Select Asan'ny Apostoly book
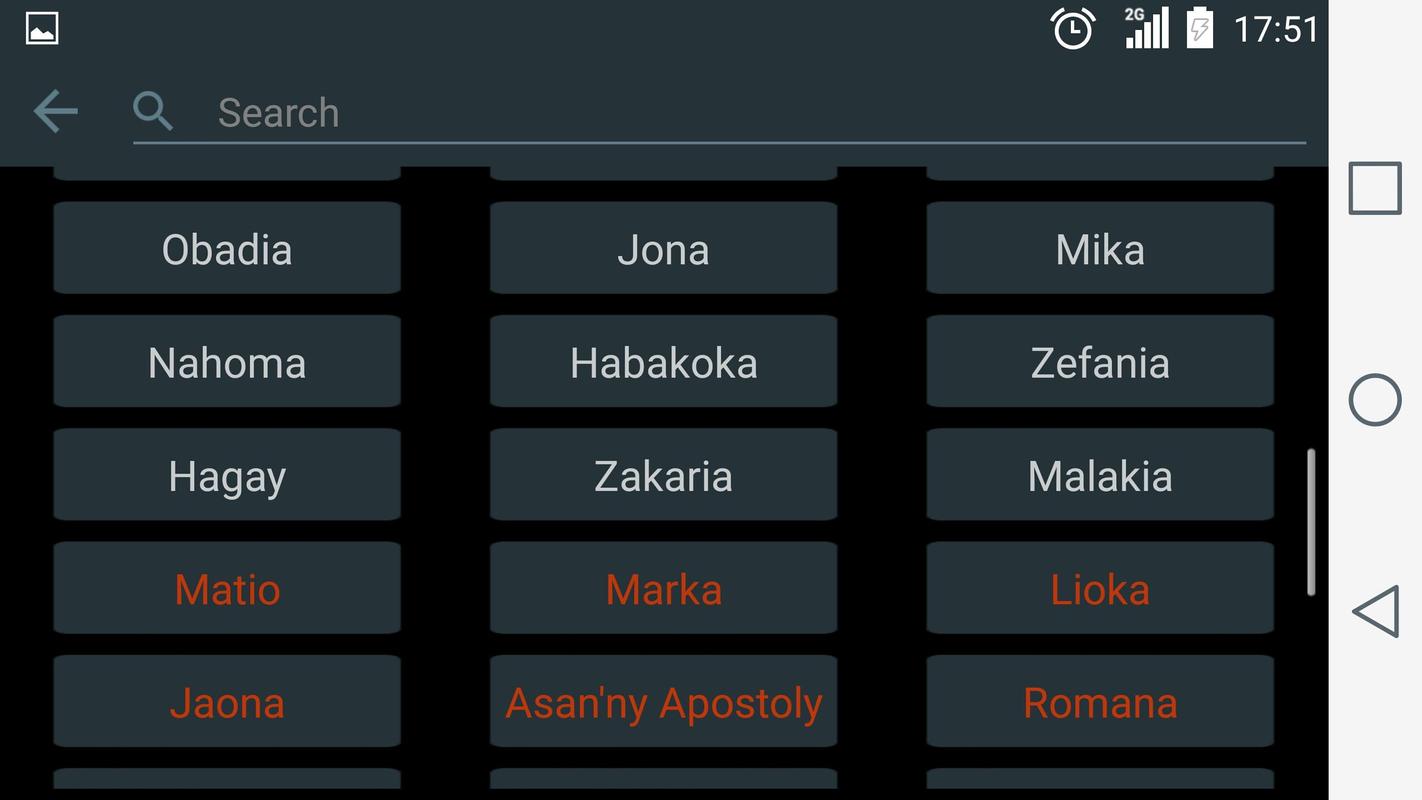 663,702
